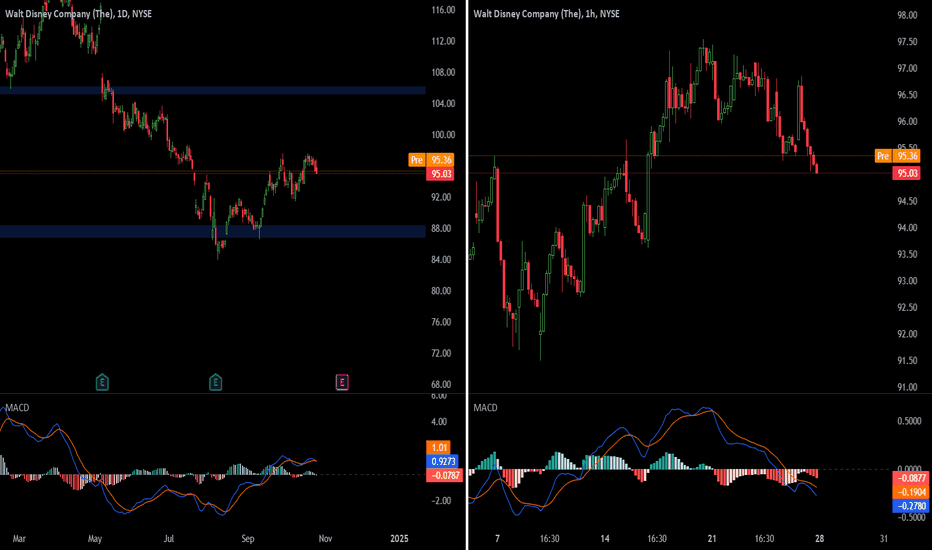Click the green earnings E marker near August

click(216, 382)
